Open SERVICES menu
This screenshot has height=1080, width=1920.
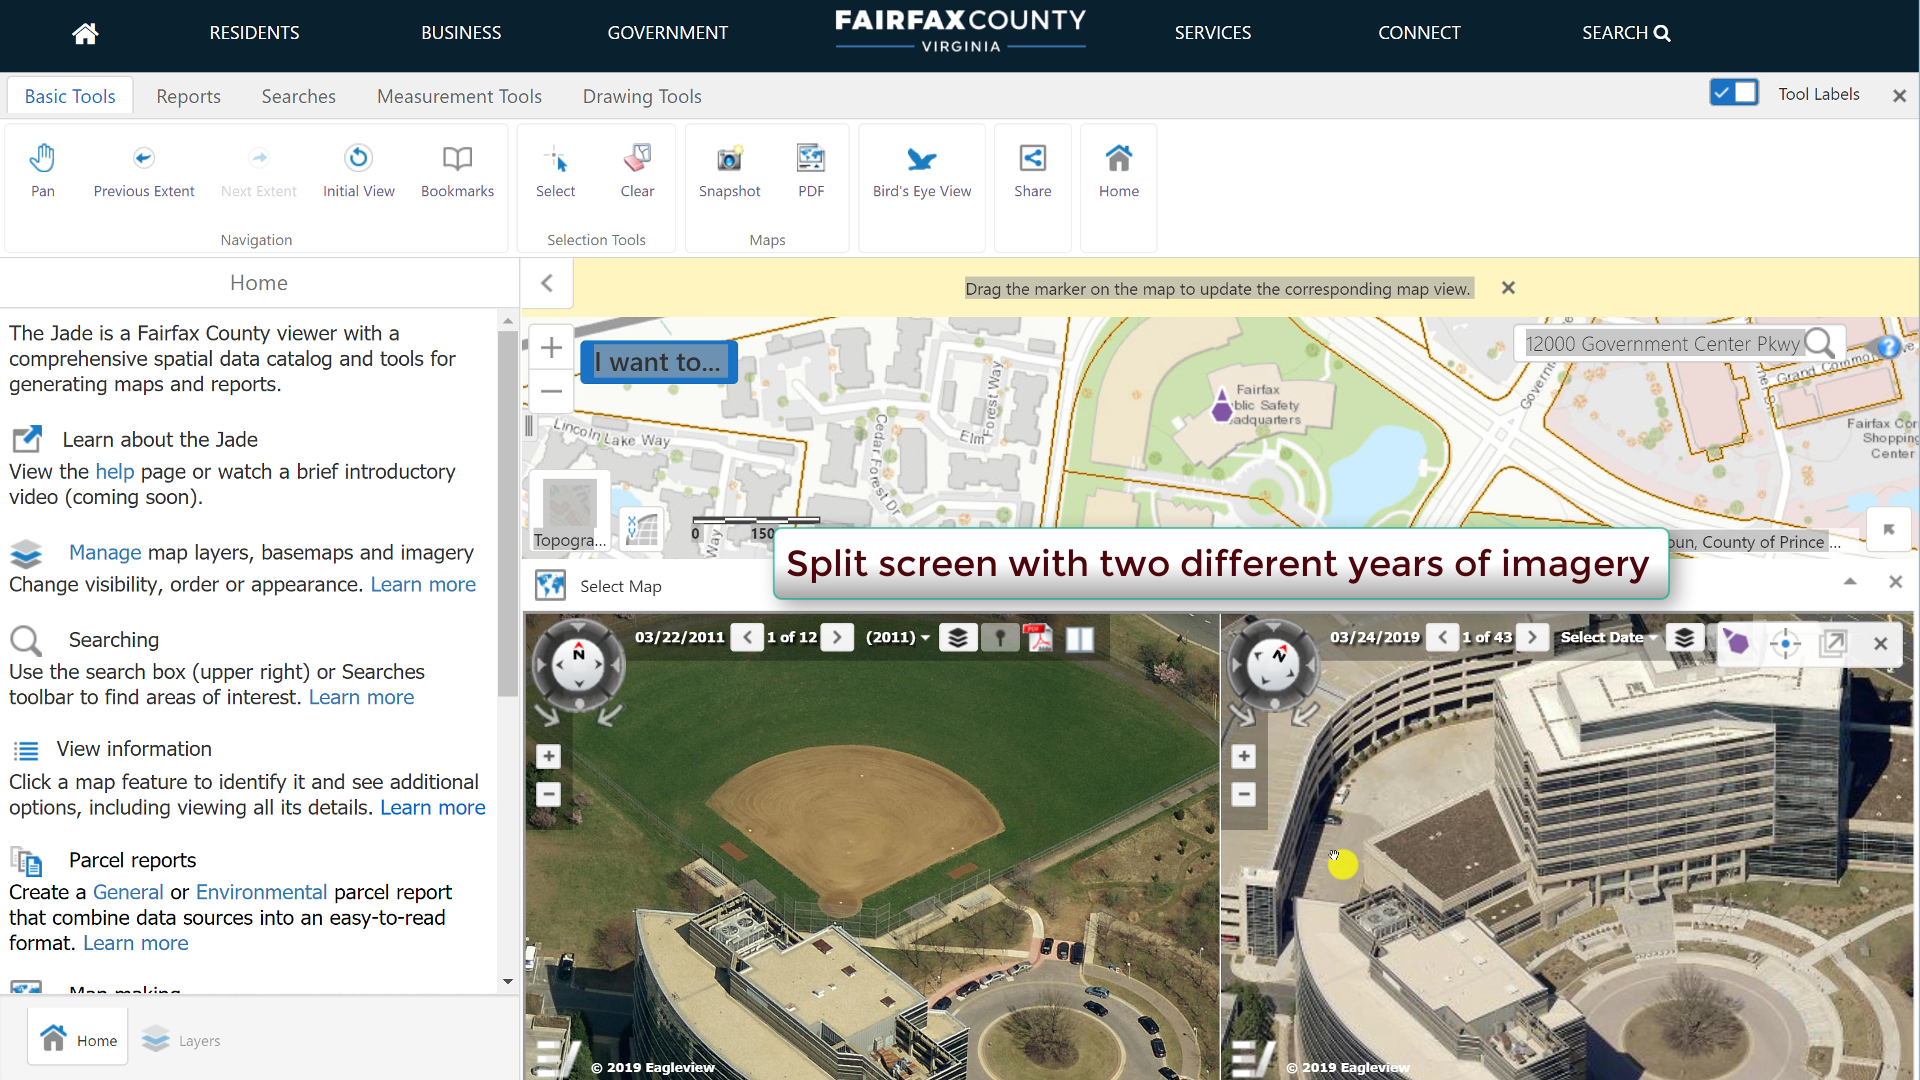point(1213,33)
